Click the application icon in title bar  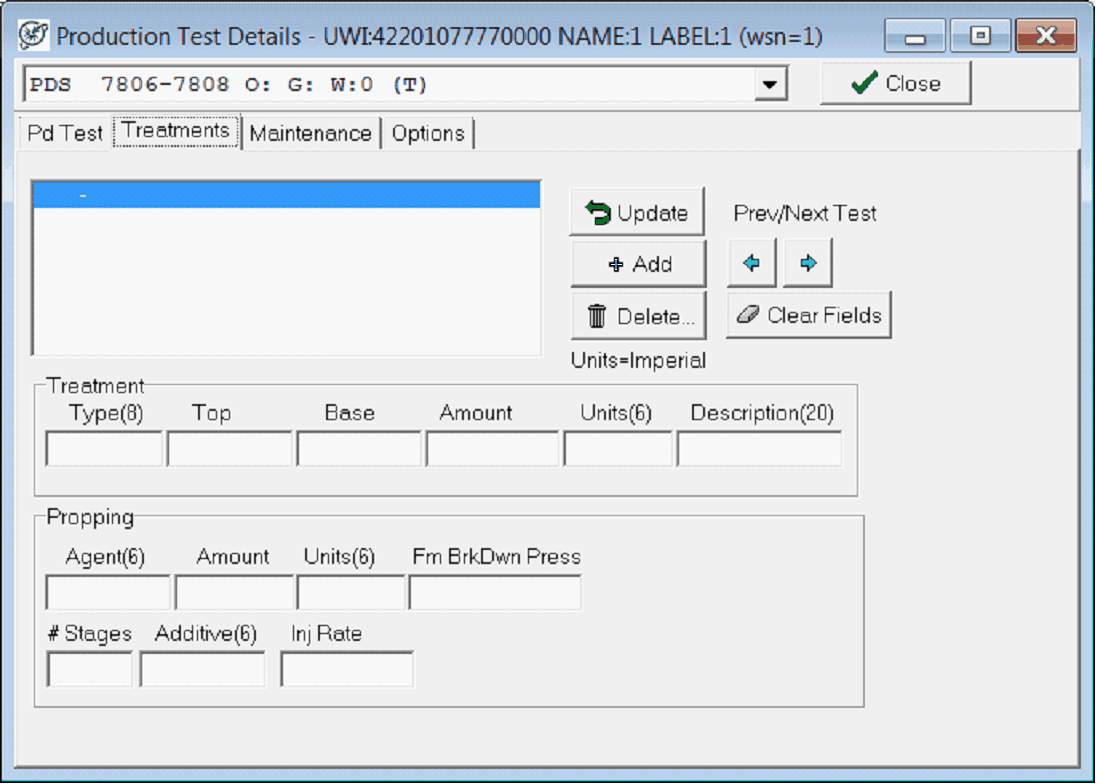34,37
